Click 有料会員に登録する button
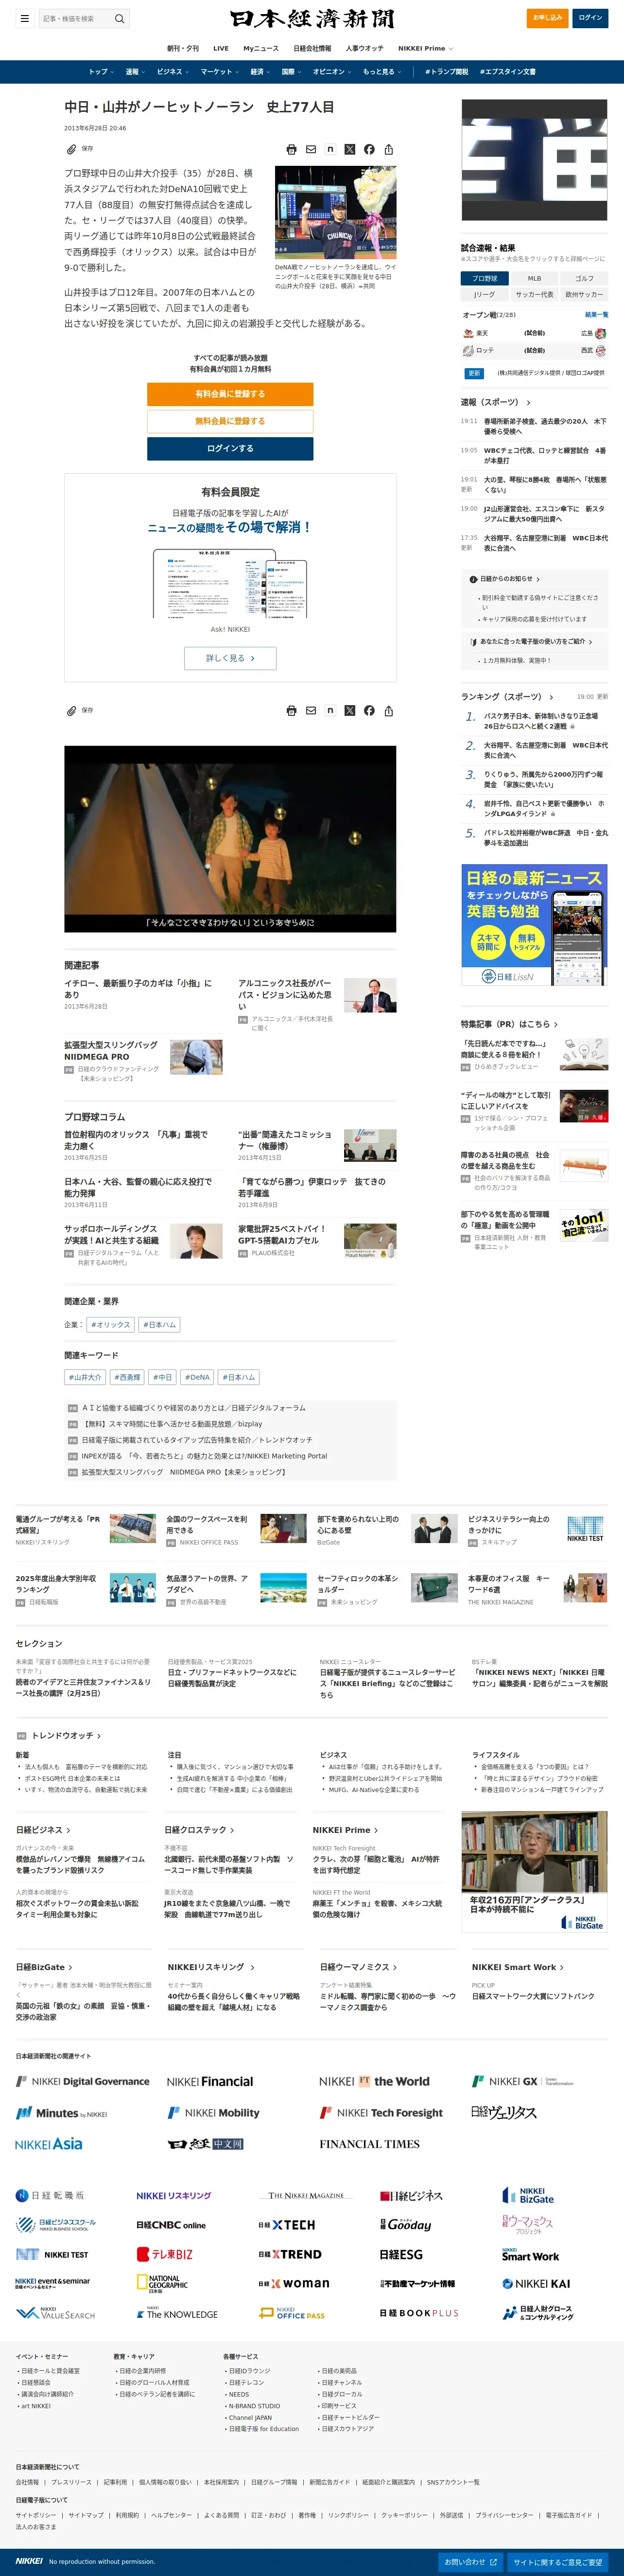This screenshot has width=624, height=2576. (230, 394)
